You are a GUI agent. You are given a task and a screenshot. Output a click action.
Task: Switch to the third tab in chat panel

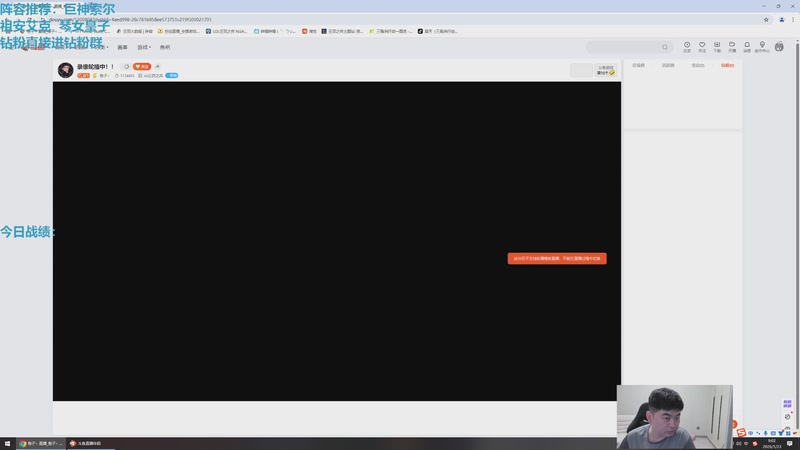click(x=697, y=65)
